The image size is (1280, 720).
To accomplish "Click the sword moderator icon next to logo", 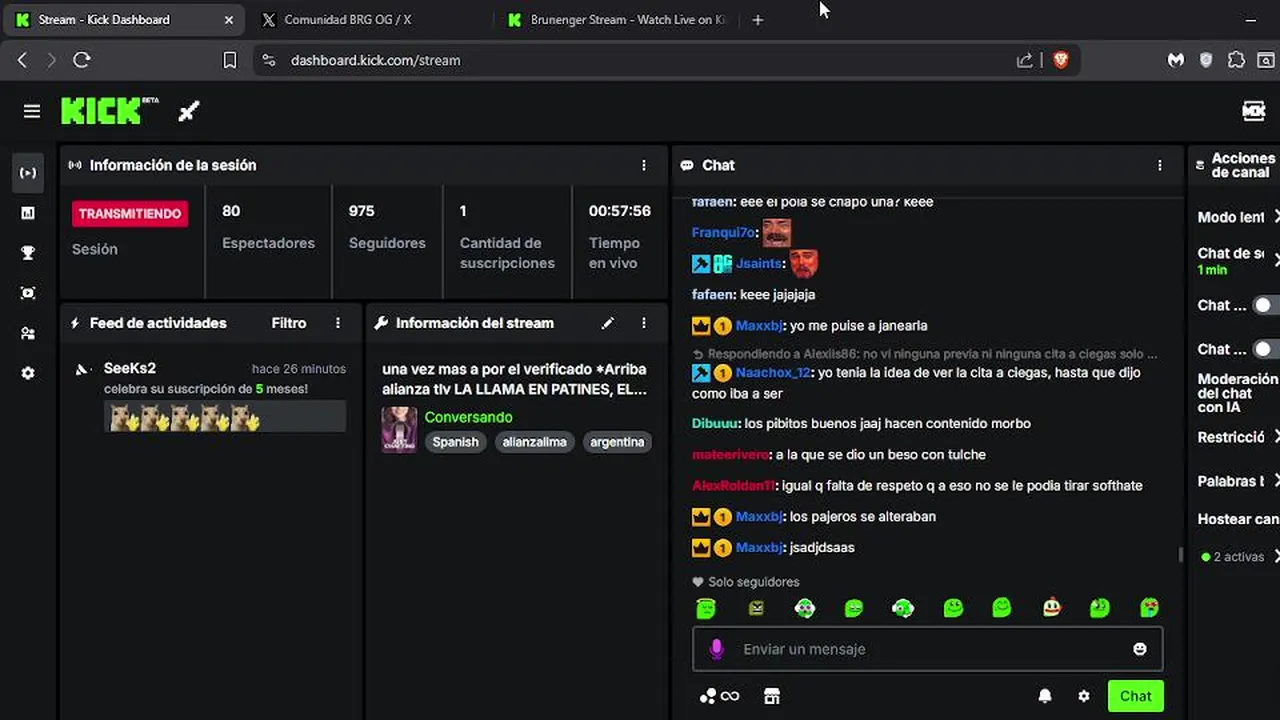I will 189,111.
